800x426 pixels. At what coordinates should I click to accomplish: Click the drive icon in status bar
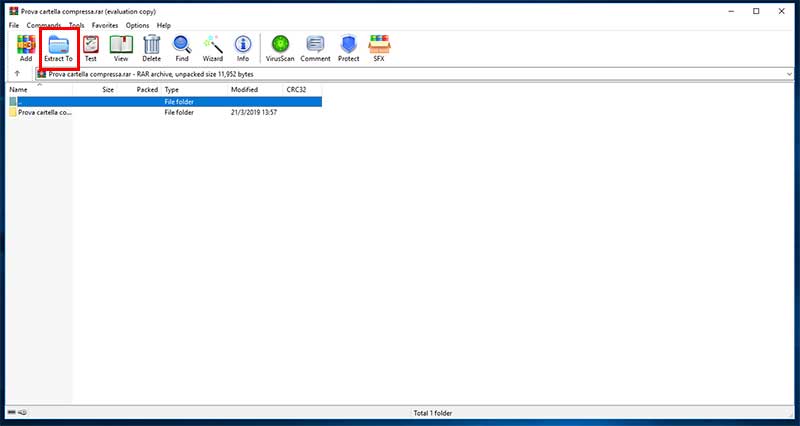(12, 412)
